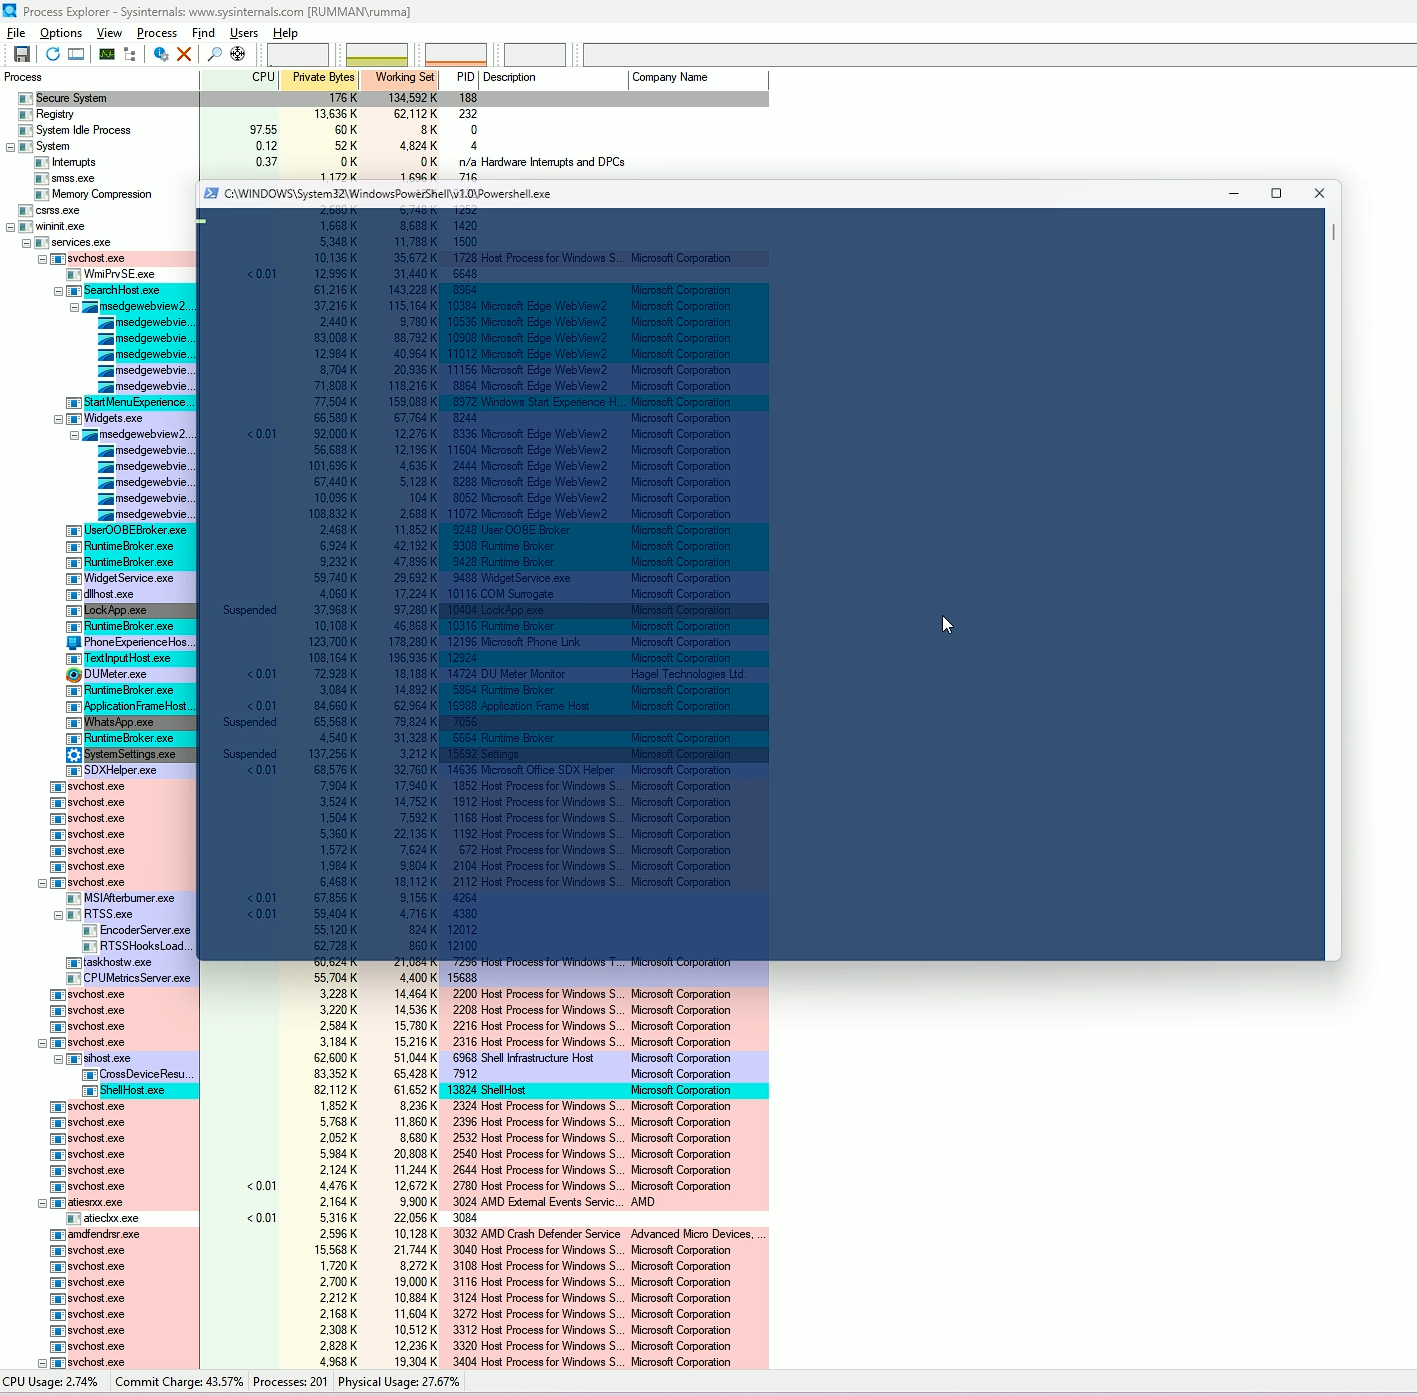1417x1396 pixels.
Task: Open process Properties with the toolbar icon
Action: coord(161,54)
